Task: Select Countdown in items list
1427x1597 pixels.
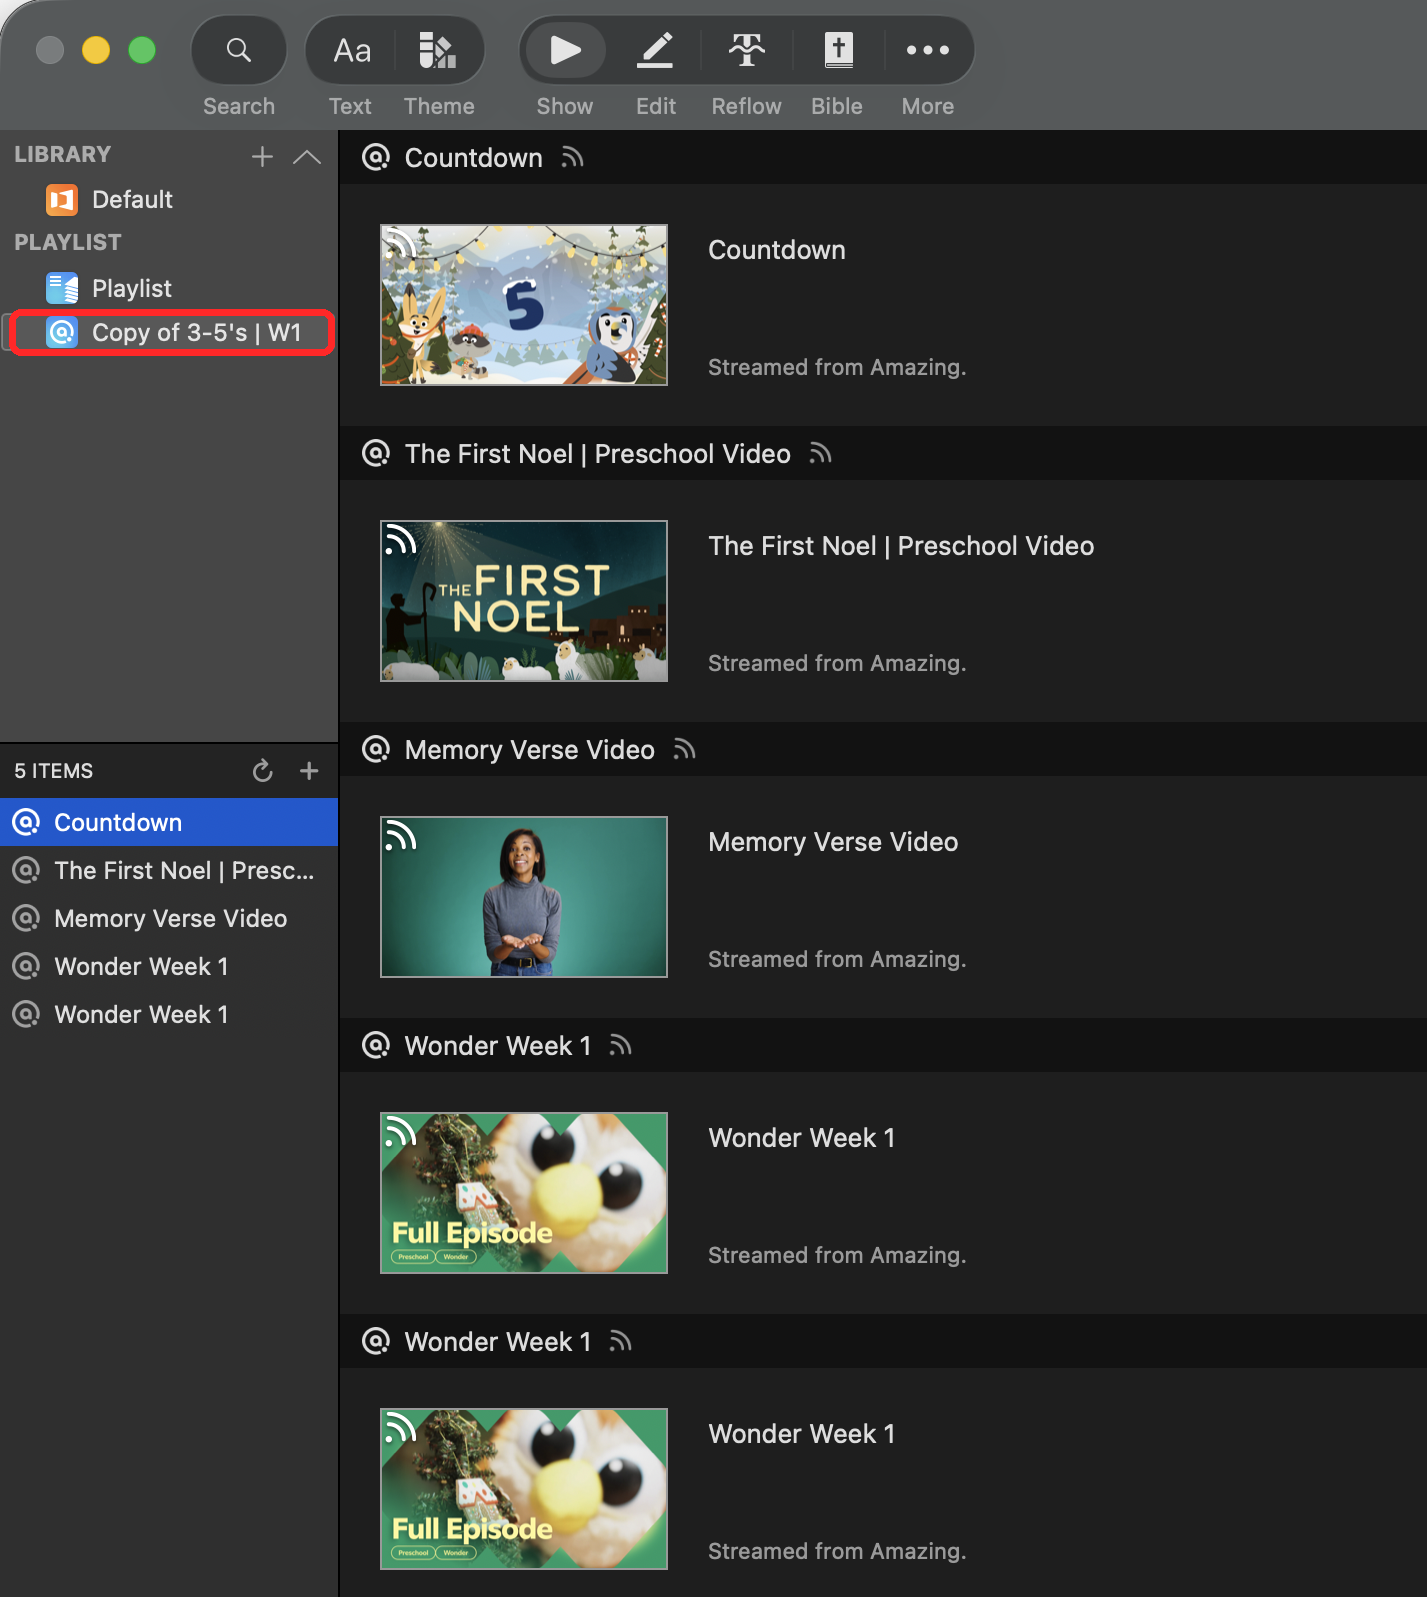Action: [169, 823]
